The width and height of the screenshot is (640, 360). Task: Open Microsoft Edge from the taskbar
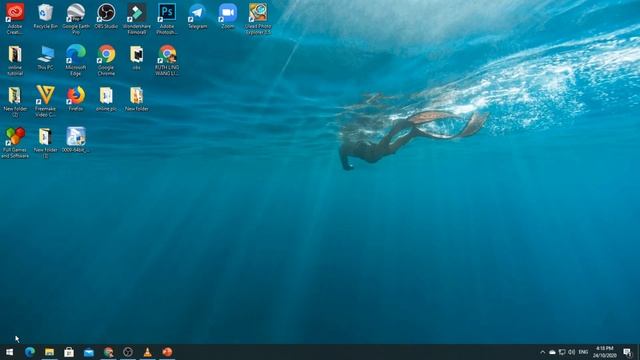(29, 352)
